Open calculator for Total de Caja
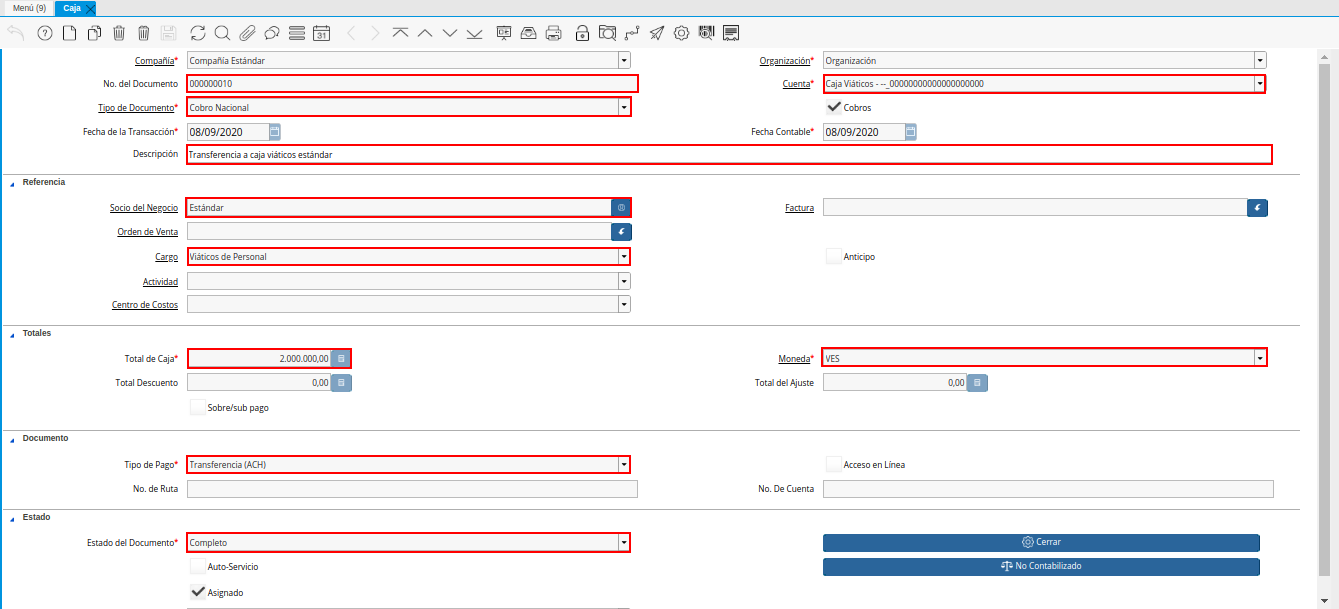Image resolution: width=1339 pixels, height=609 pixels. pos(341,358)
